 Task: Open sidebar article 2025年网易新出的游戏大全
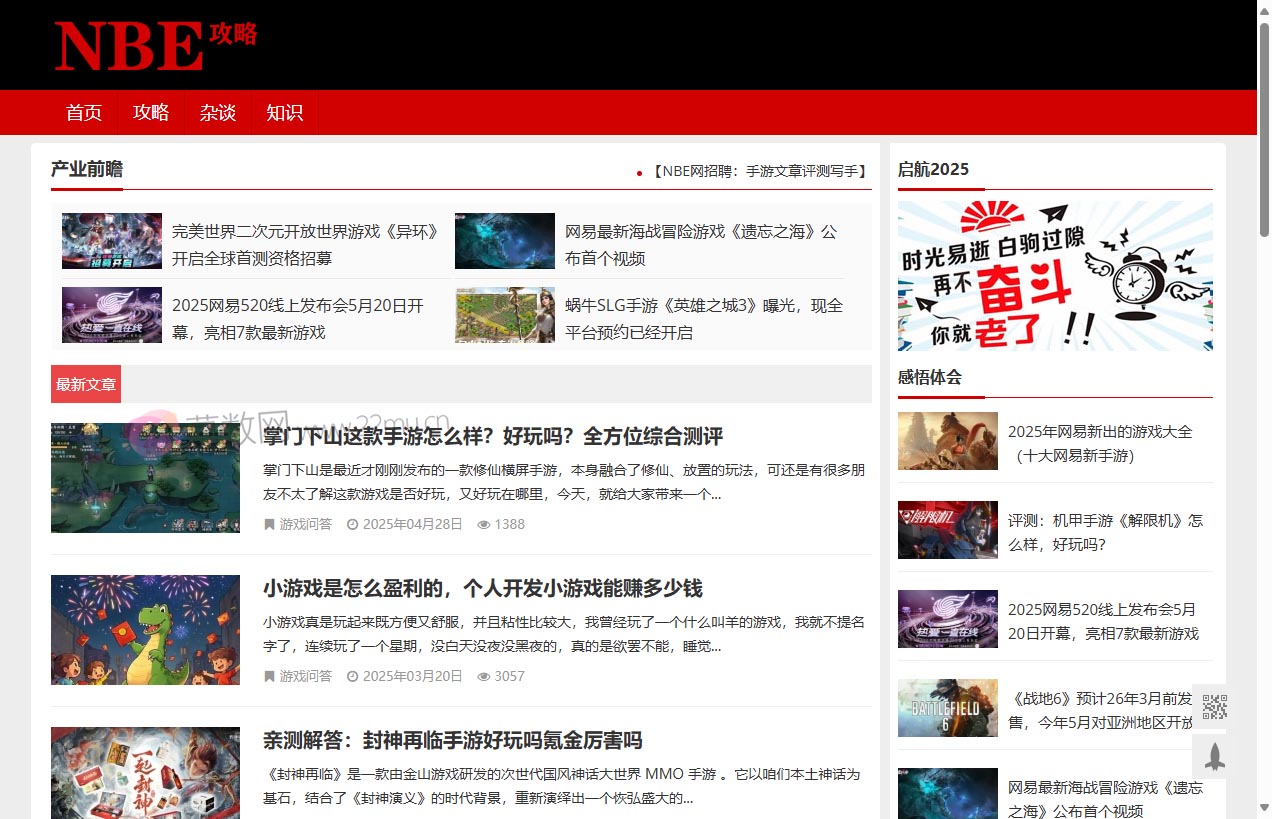(x=1100, y=443)
